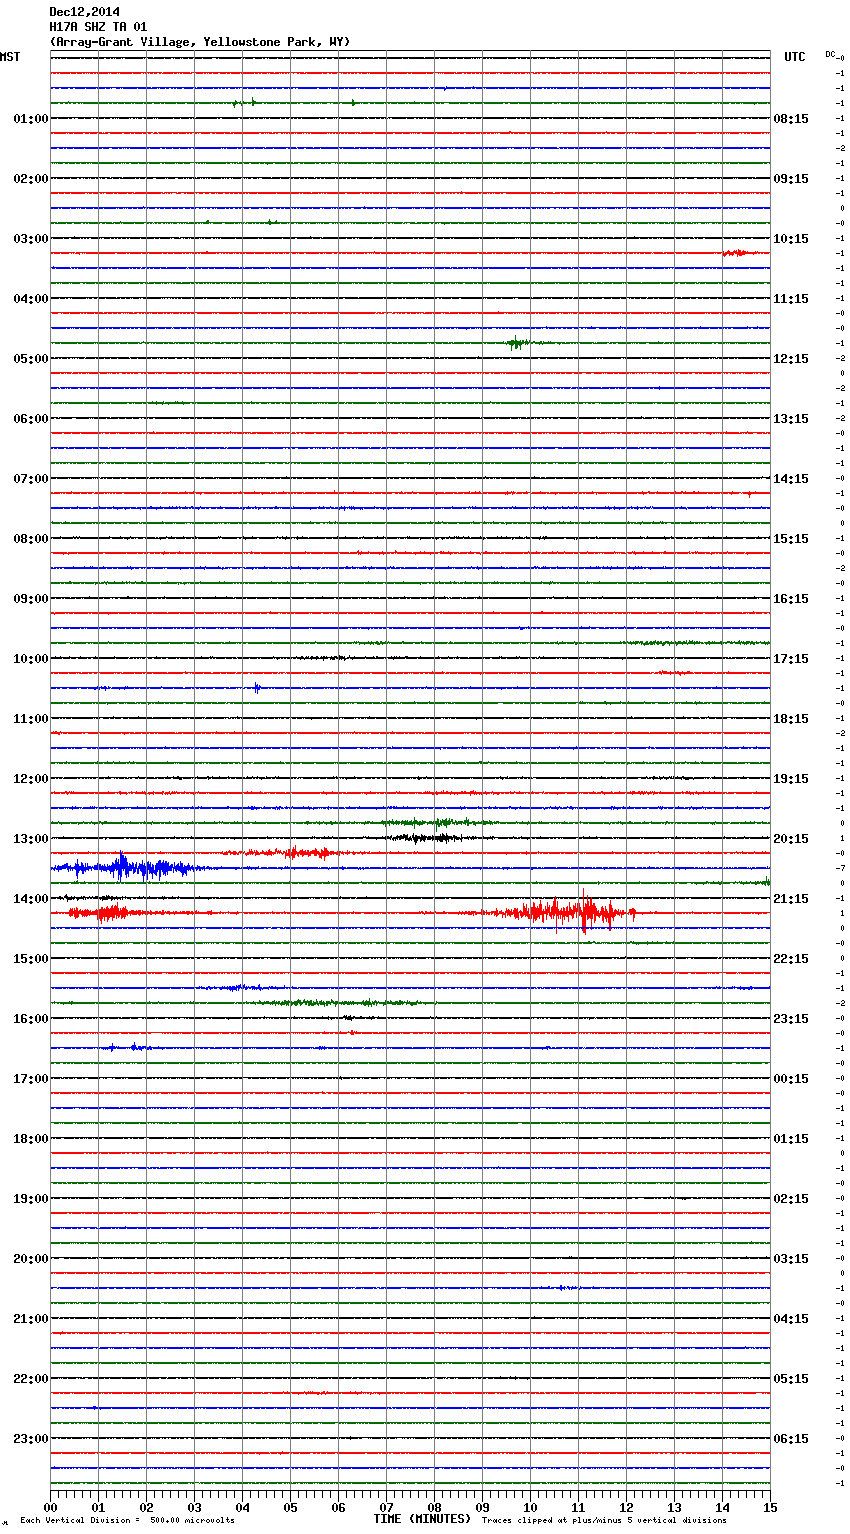The height and width of the screenshot is (1534, 850).
Task: Select the 13:00 MST time label
Action: tap(30, 839)
